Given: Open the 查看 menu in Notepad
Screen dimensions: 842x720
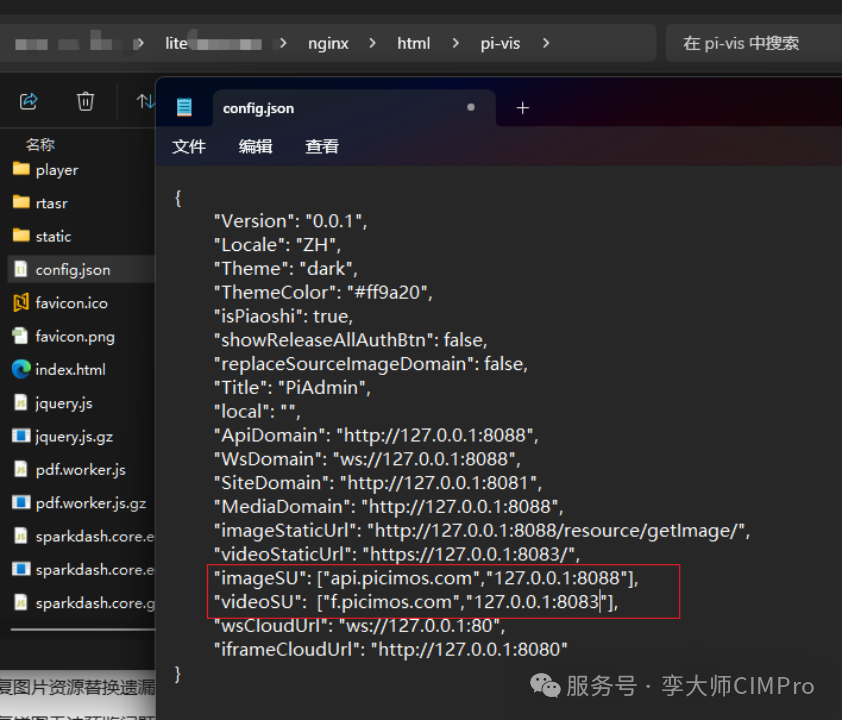Looking at the screenshot, I should pos(322,146).
